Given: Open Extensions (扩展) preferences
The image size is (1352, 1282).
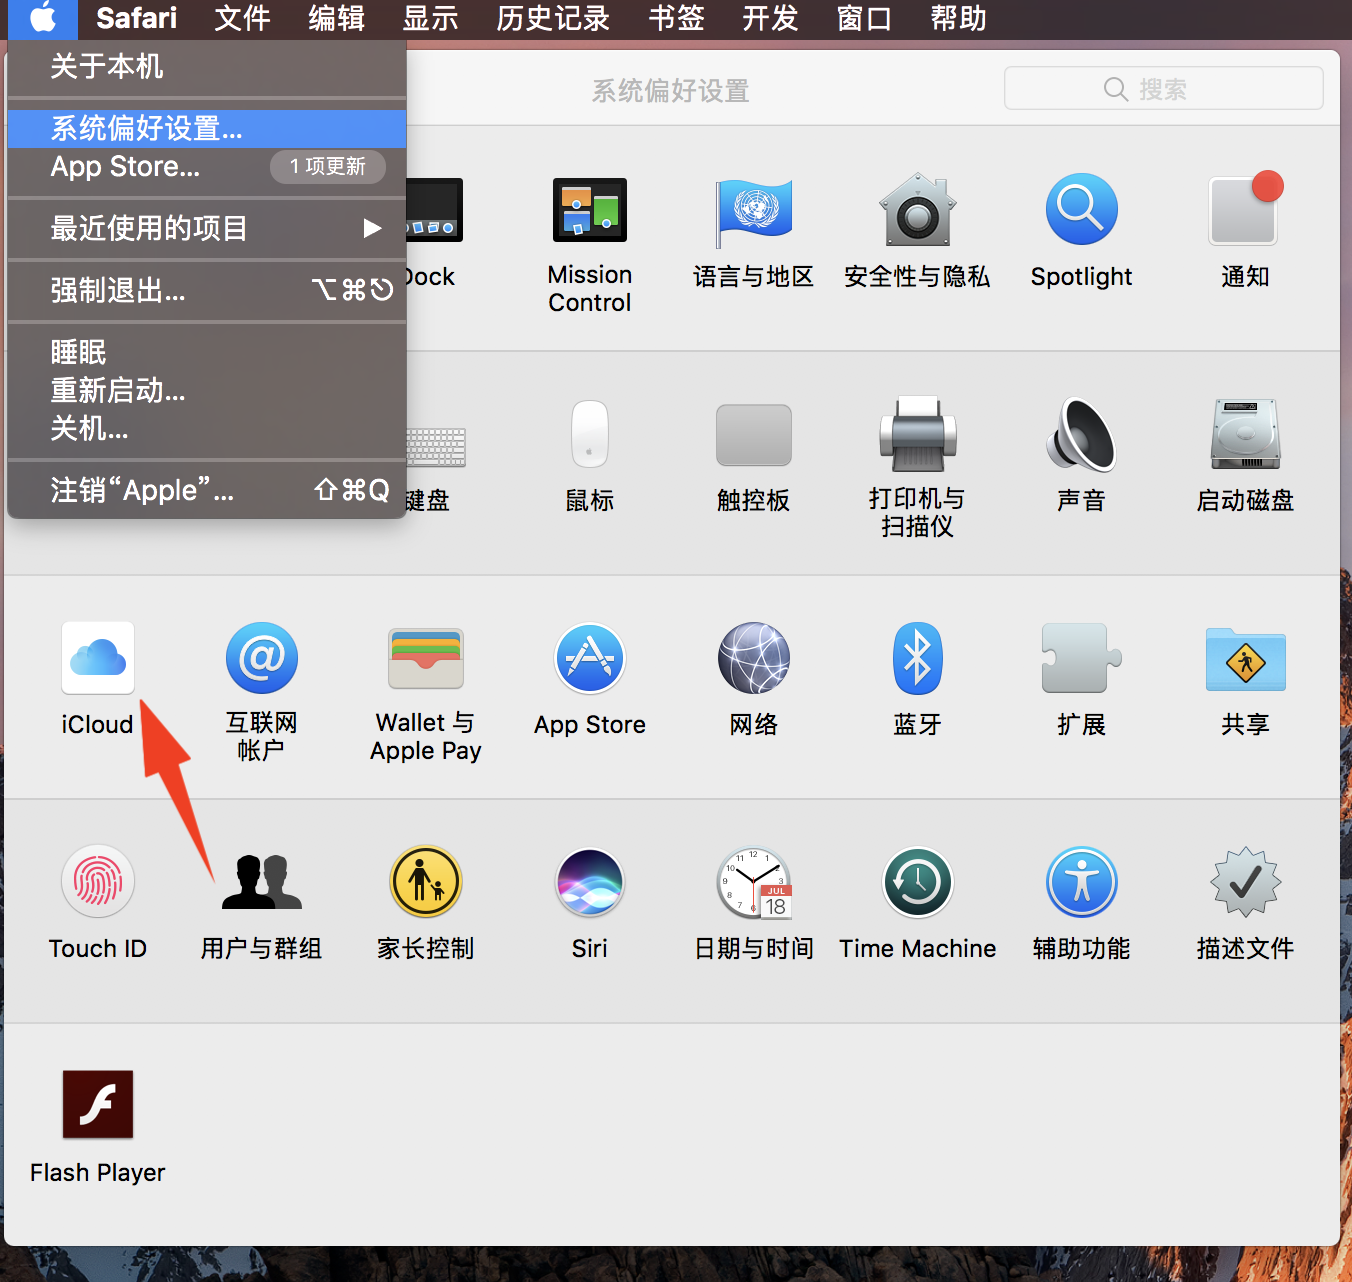Looking at the screenshot, I should (1081, 658).
